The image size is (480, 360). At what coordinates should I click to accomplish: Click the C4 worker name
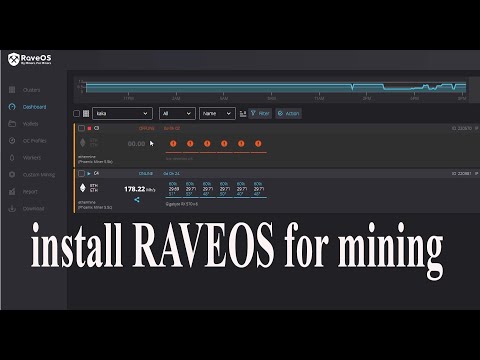click(x=96, y=173)
